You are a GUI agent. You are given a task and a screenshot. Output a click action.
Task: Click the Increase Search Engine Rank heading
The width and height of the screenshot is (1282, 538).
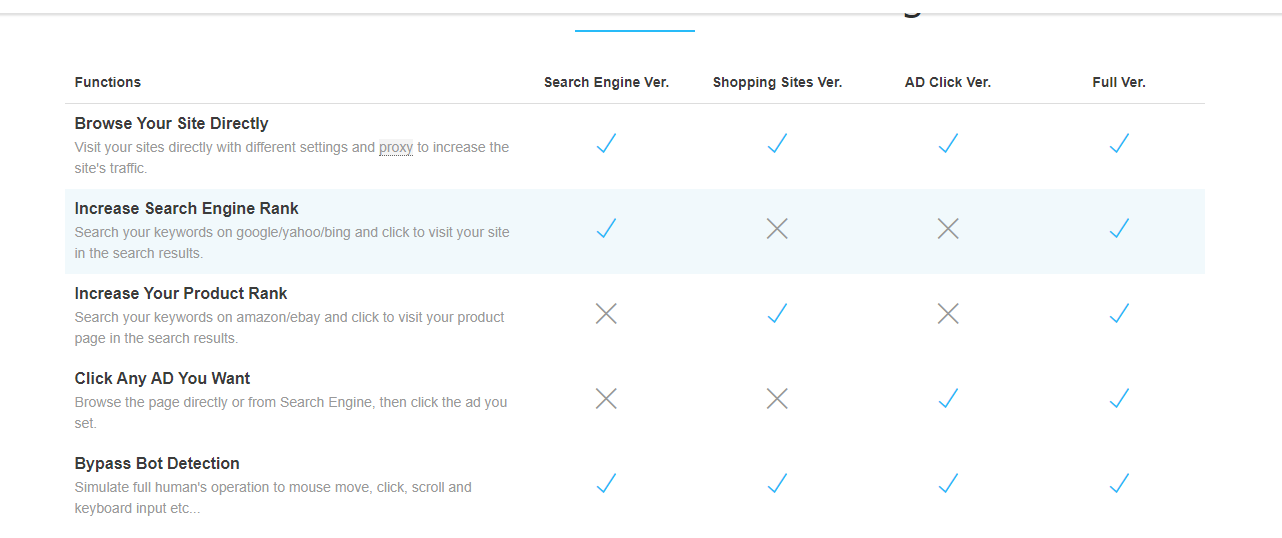(x=186, y=209)
